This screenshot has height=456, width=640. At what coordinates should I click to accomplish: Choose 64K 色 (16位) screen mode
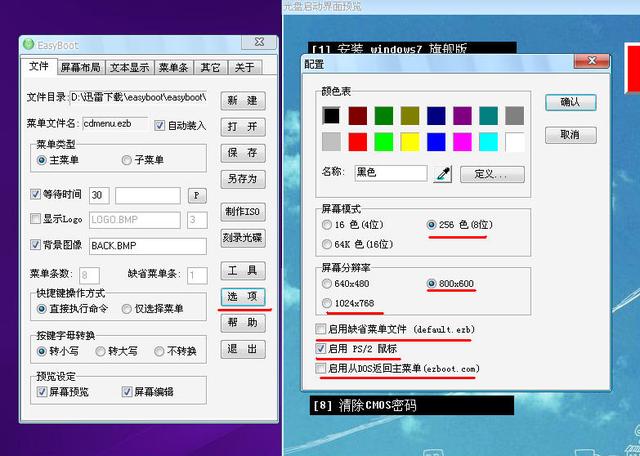[x=327, y=244]
